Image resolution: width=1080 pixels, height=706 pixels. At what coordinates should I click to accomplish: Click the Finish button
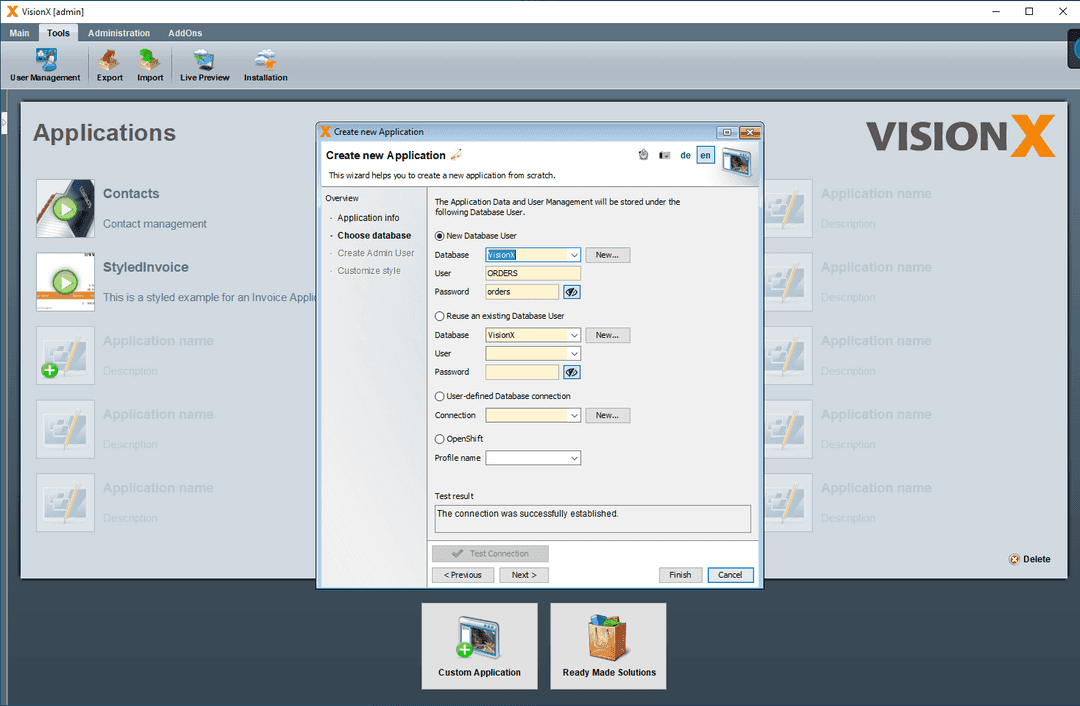[x=680, y=575]
